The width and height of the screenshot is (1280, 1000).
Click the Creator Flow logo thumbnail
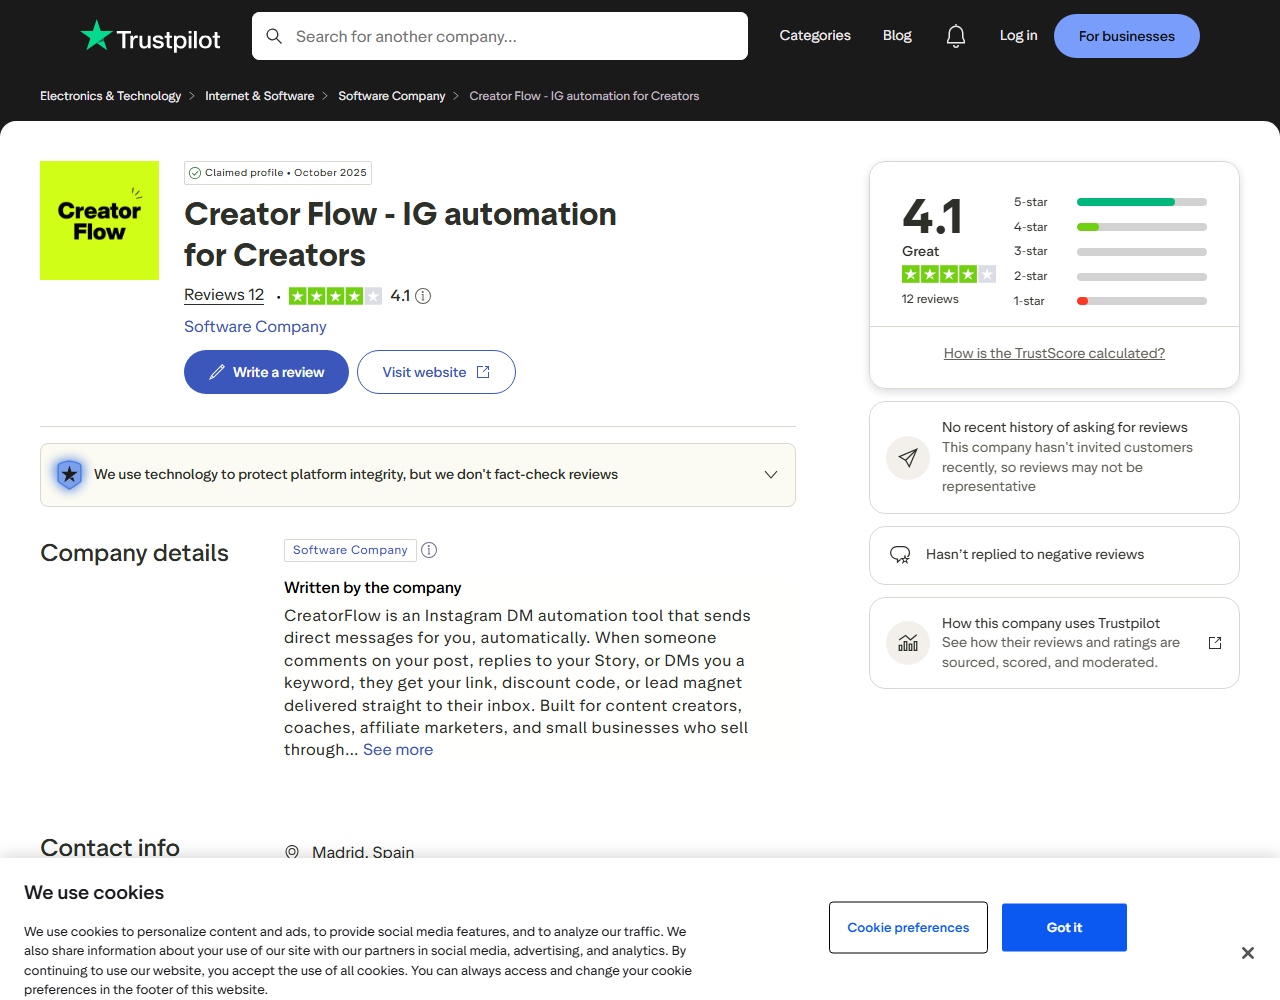pos(99,220)
